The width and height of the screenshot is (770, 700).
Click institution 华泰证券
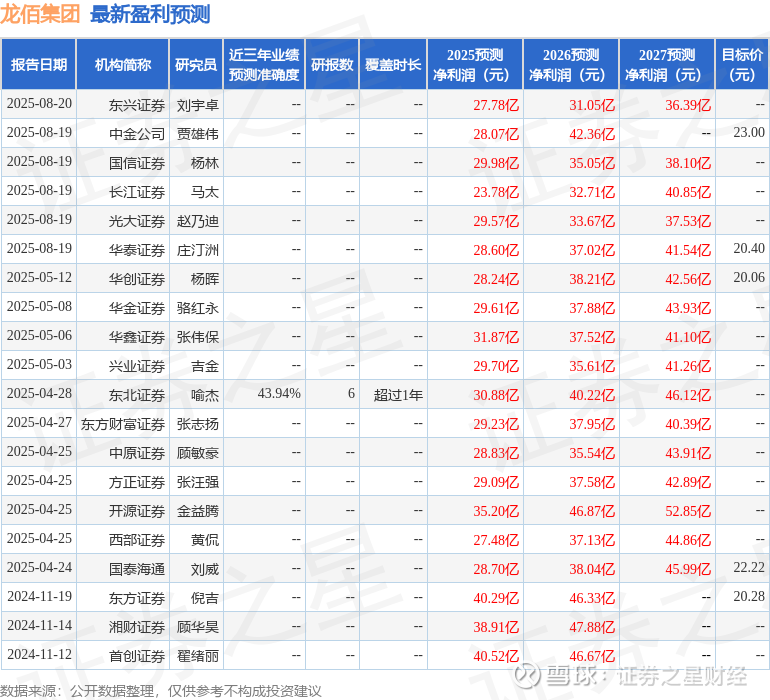[x=137, y=250]
